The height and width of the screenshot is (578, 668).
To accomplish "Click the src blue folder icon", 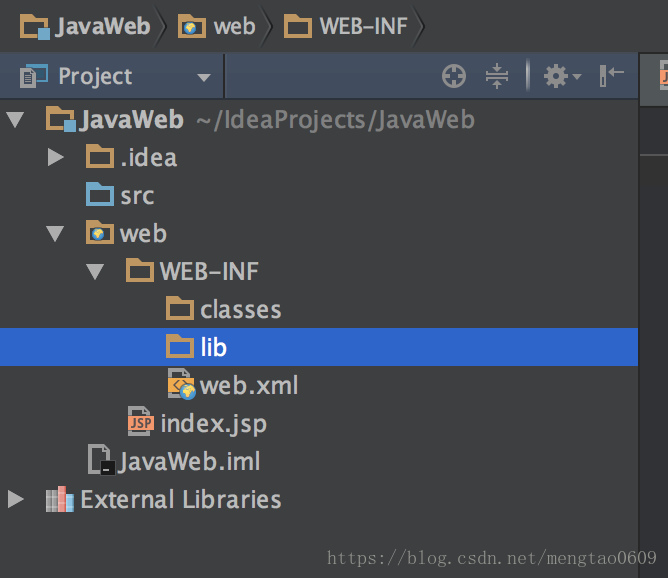I will pyautogui.click(x=100, y=194).
